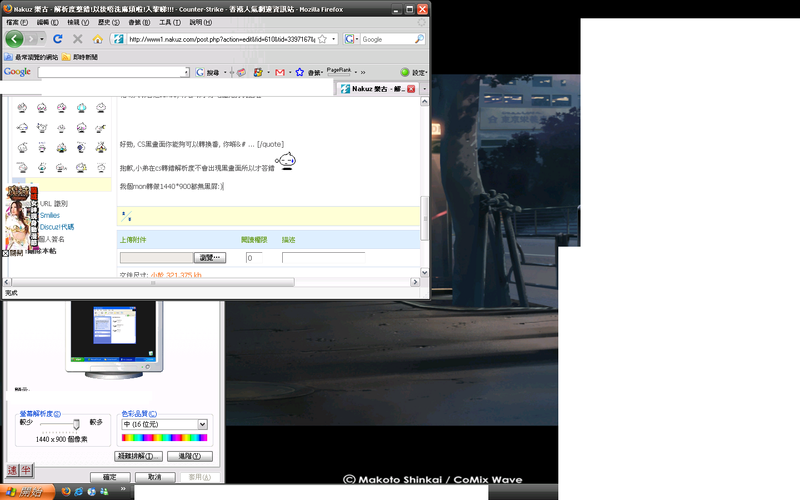
Task: Click the horizontal scrollbar left arrow
Action: coord(7,282)
